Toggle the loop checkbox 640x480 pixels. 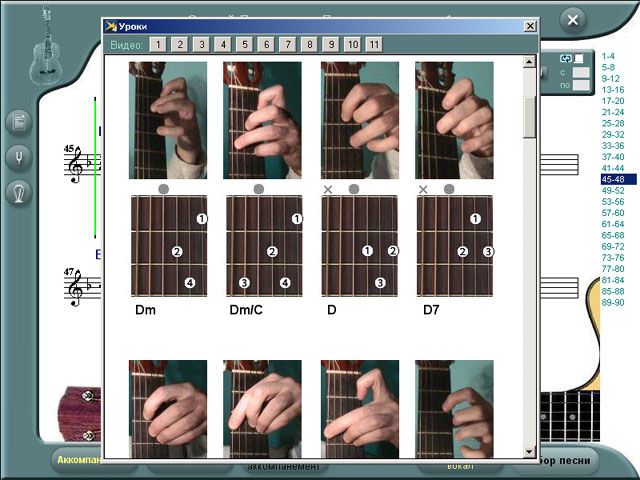(579, 58)
